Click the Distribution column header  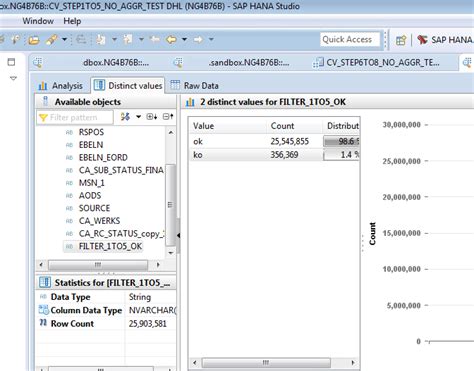[341, 126]
